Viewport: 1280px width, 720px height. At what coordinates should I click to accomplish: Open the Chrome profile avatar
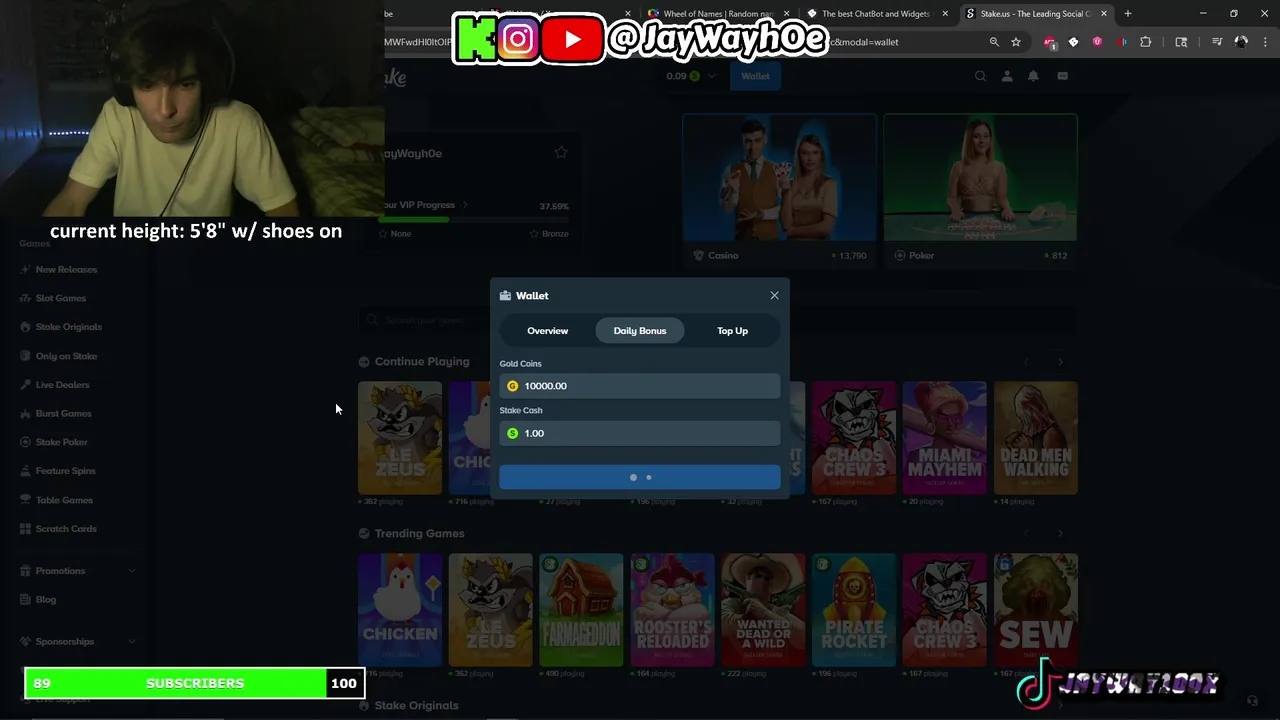click(1241, 42)
